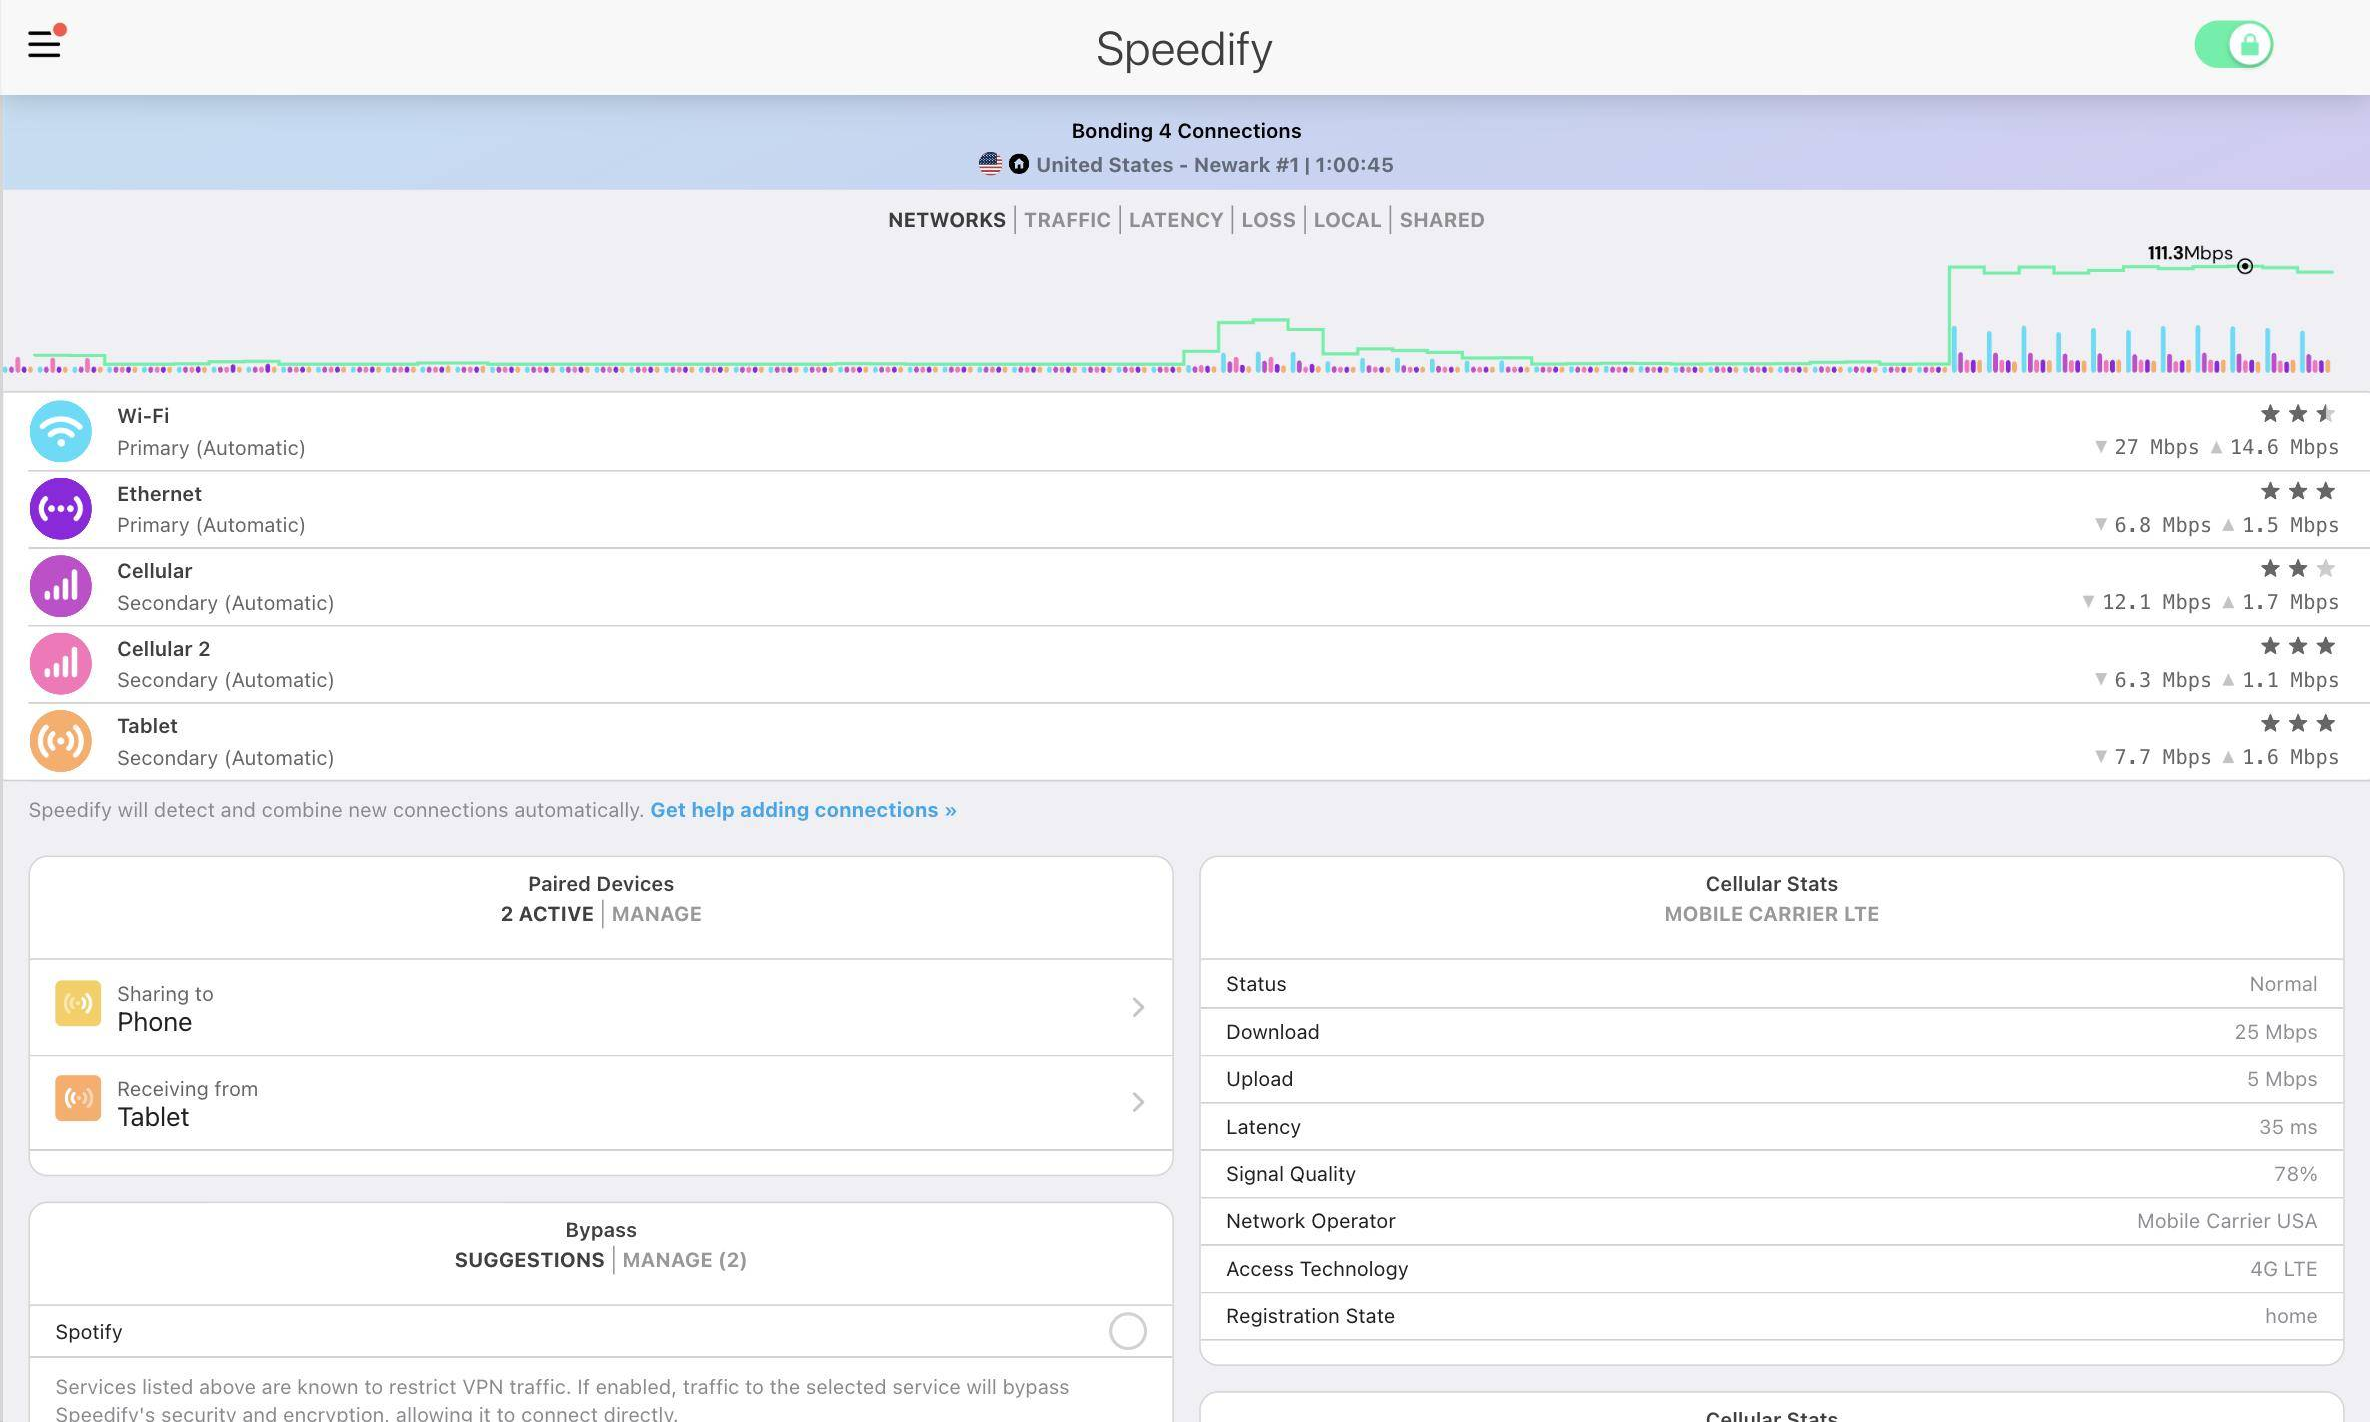Toggle the Speedify VPN connection switch
The image size is (2370, 1422).
[x=2233, y=45]
